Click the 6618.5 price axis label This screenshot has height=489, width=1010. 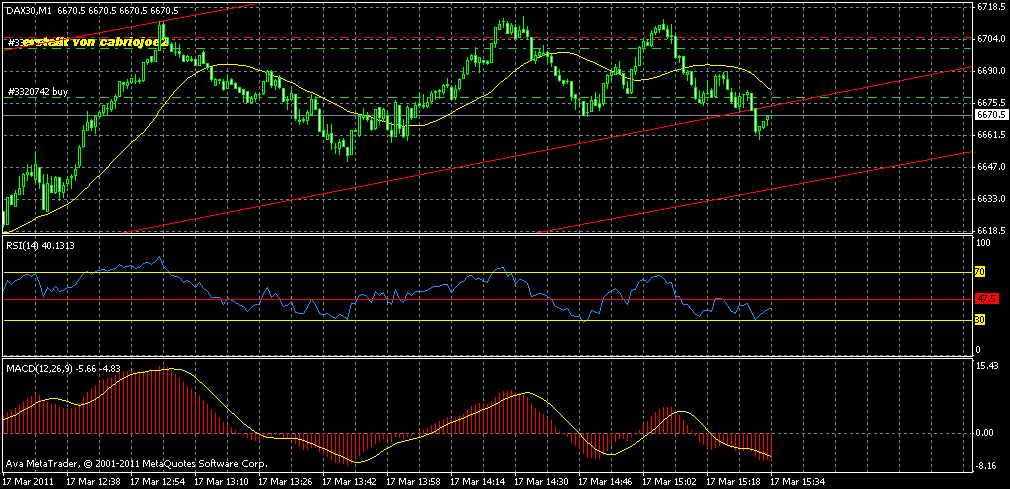[x=991, y=231]
